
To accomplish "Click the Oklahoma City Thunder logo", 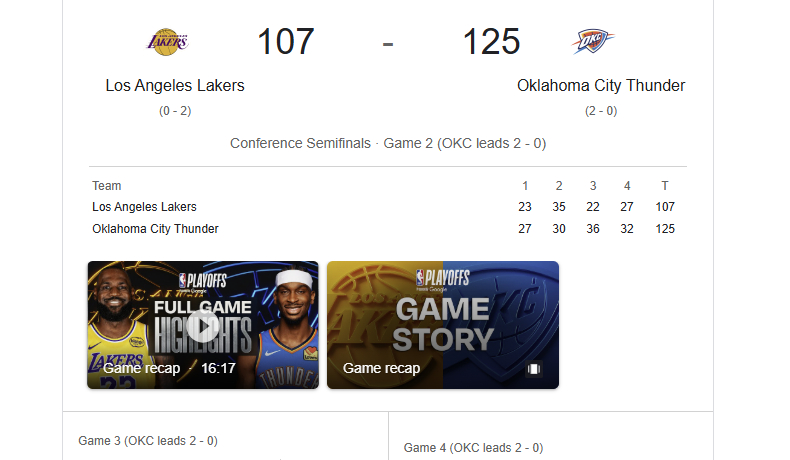I will pos(593,41).
